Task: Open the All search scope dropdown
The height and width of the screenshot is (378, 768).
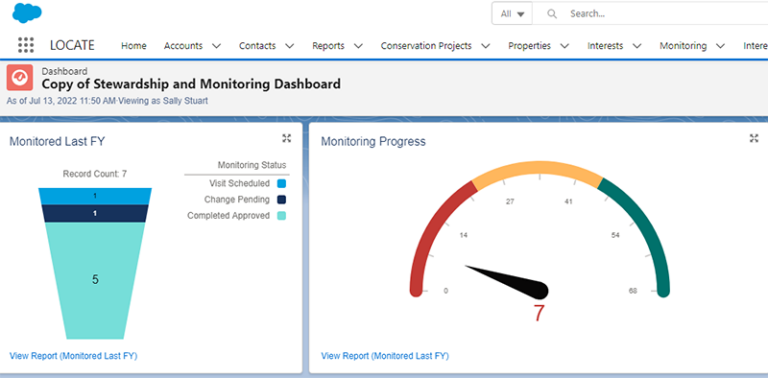Action: [512, 14]
